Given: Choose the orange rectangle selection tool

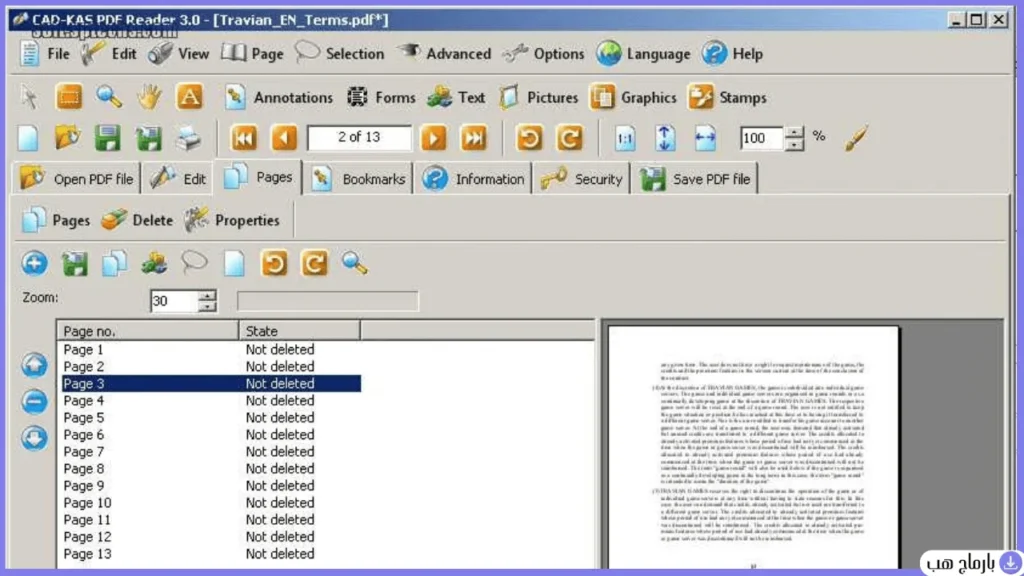Looking at the screenshot, I should [69, 97].
